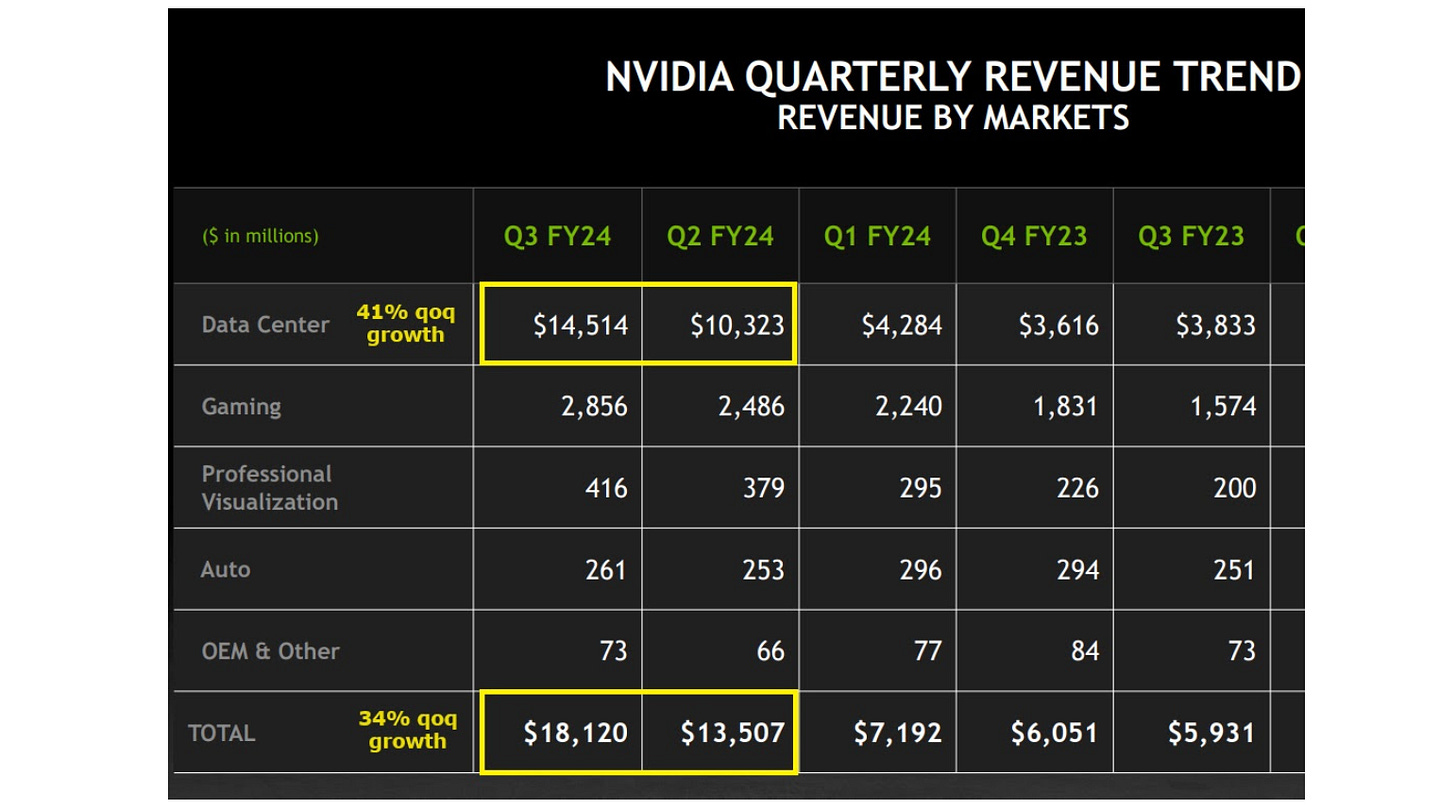Click the $5,931 total value

click(x=1212, y=733)
